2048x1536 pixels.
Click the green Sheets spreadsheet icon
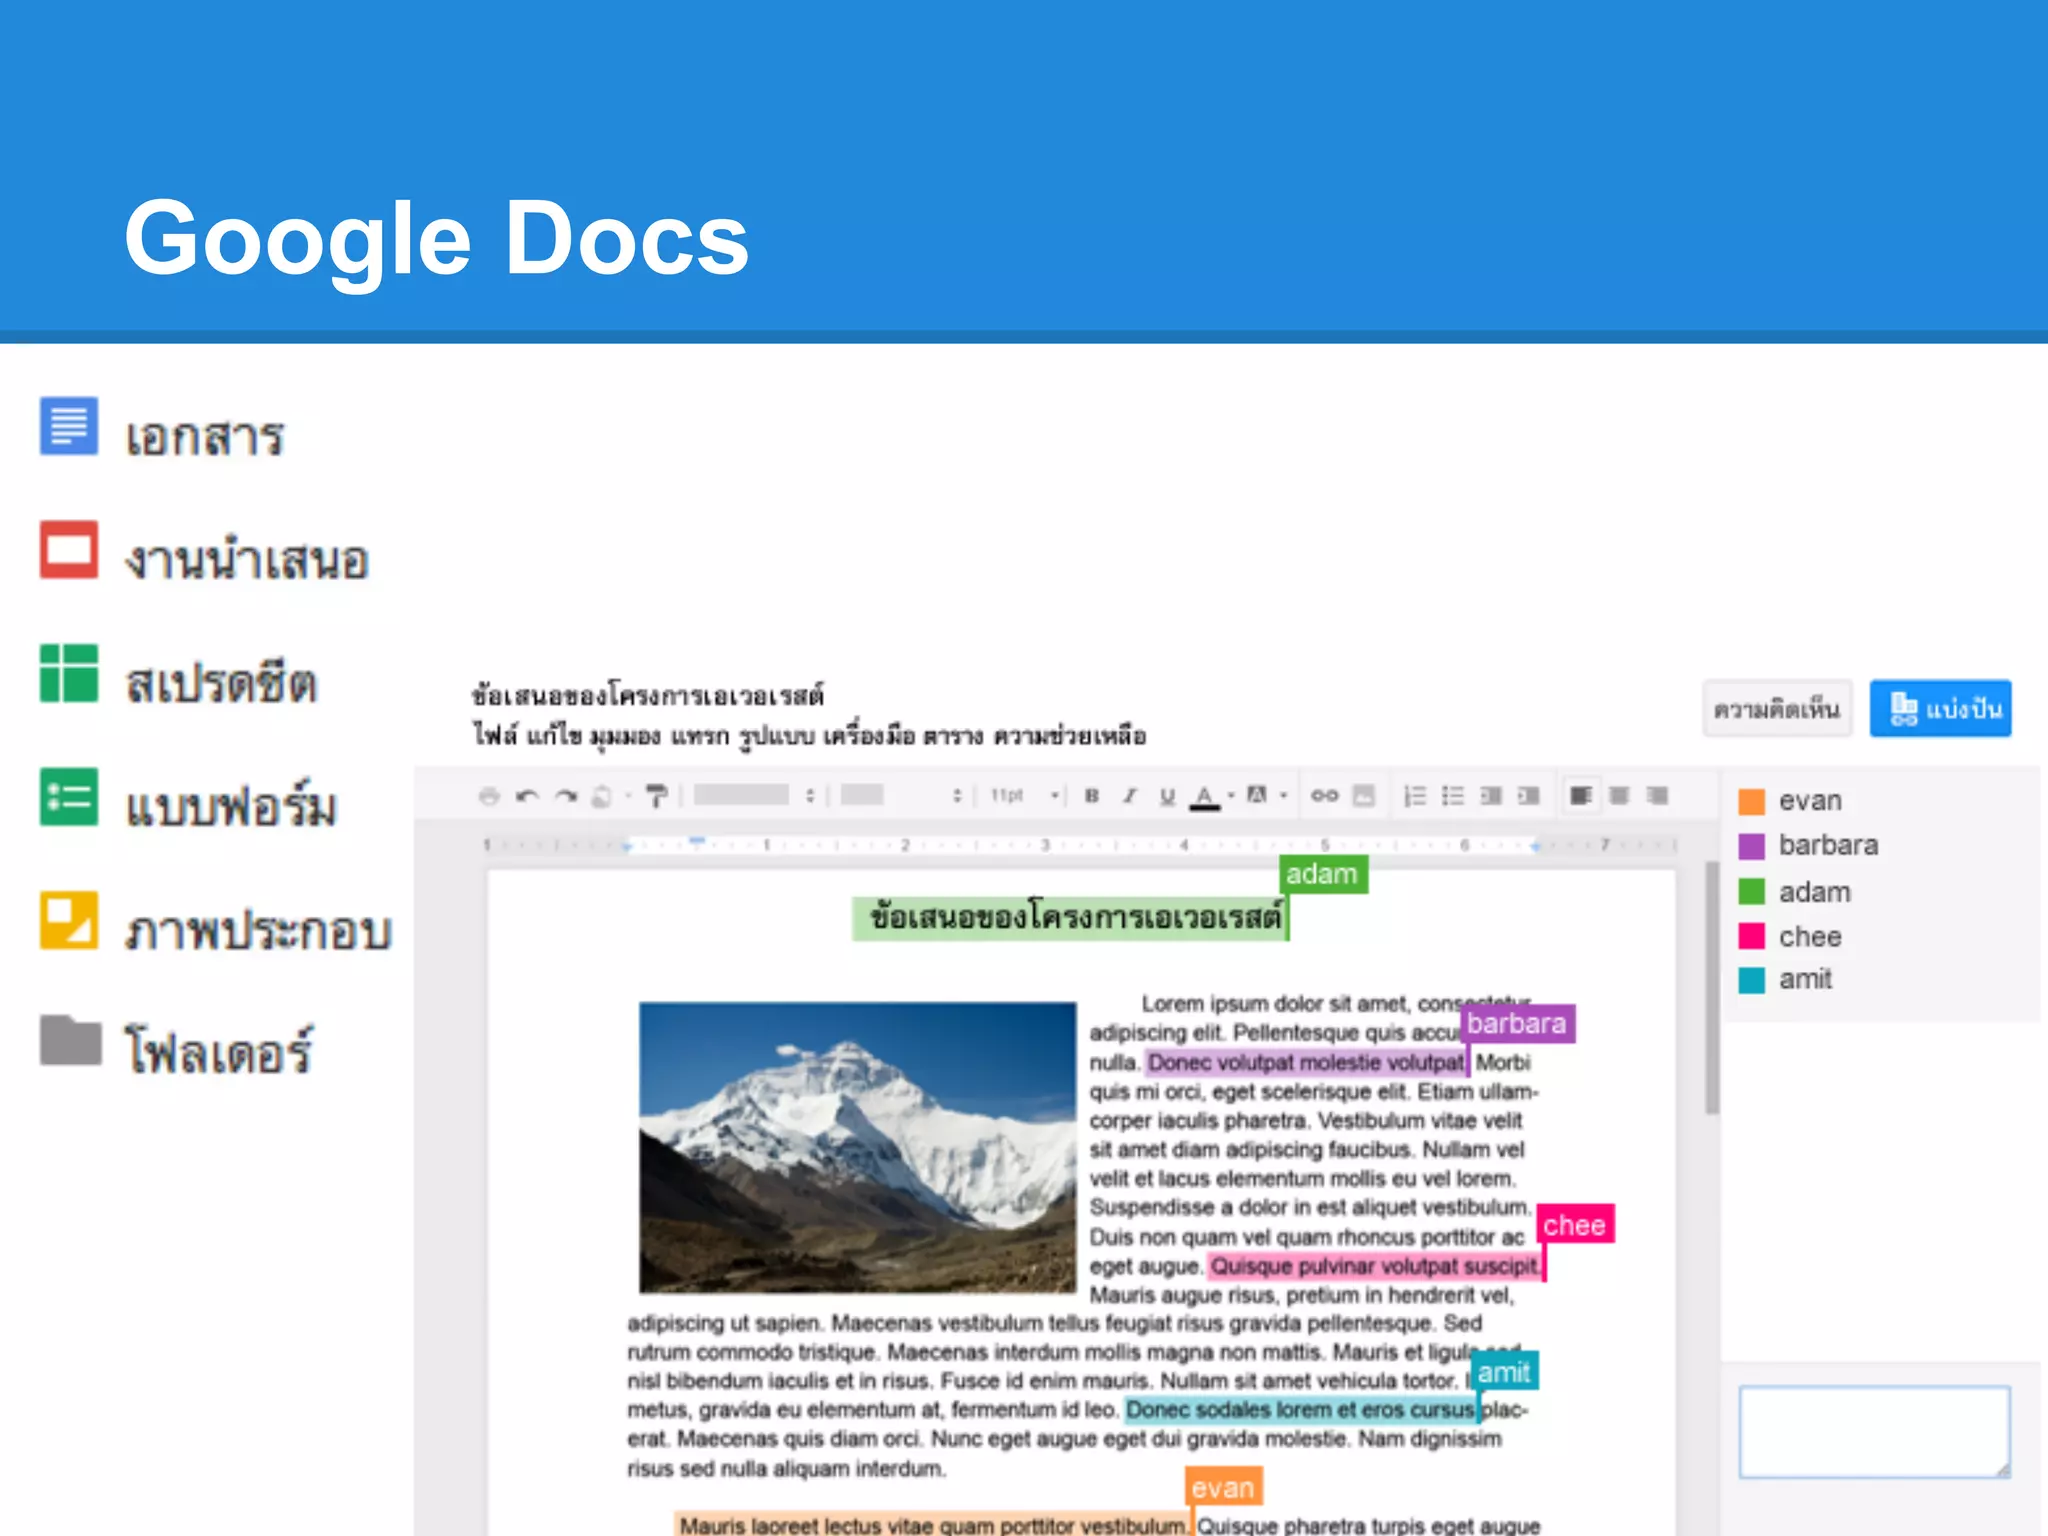[69, 673]
